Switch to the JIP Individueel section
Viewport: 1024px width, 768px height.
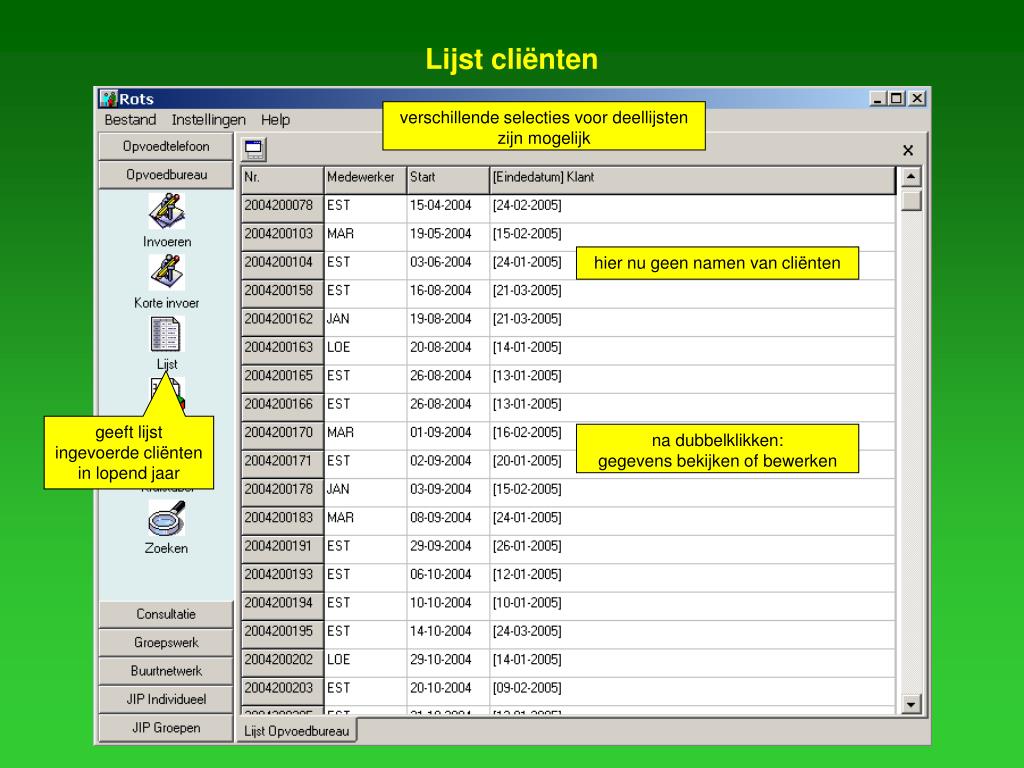click(166, 699)
